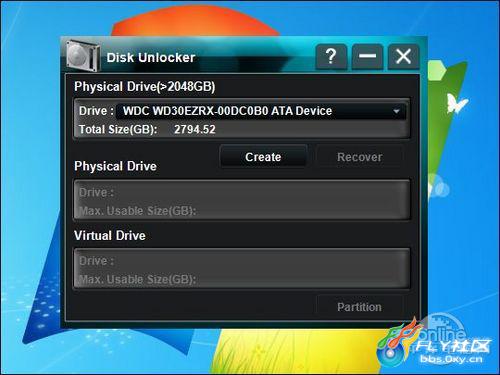The image size is (500, 375).
Task: Minimize the Disk Unlocker window
Action: [x=367, y=57]
